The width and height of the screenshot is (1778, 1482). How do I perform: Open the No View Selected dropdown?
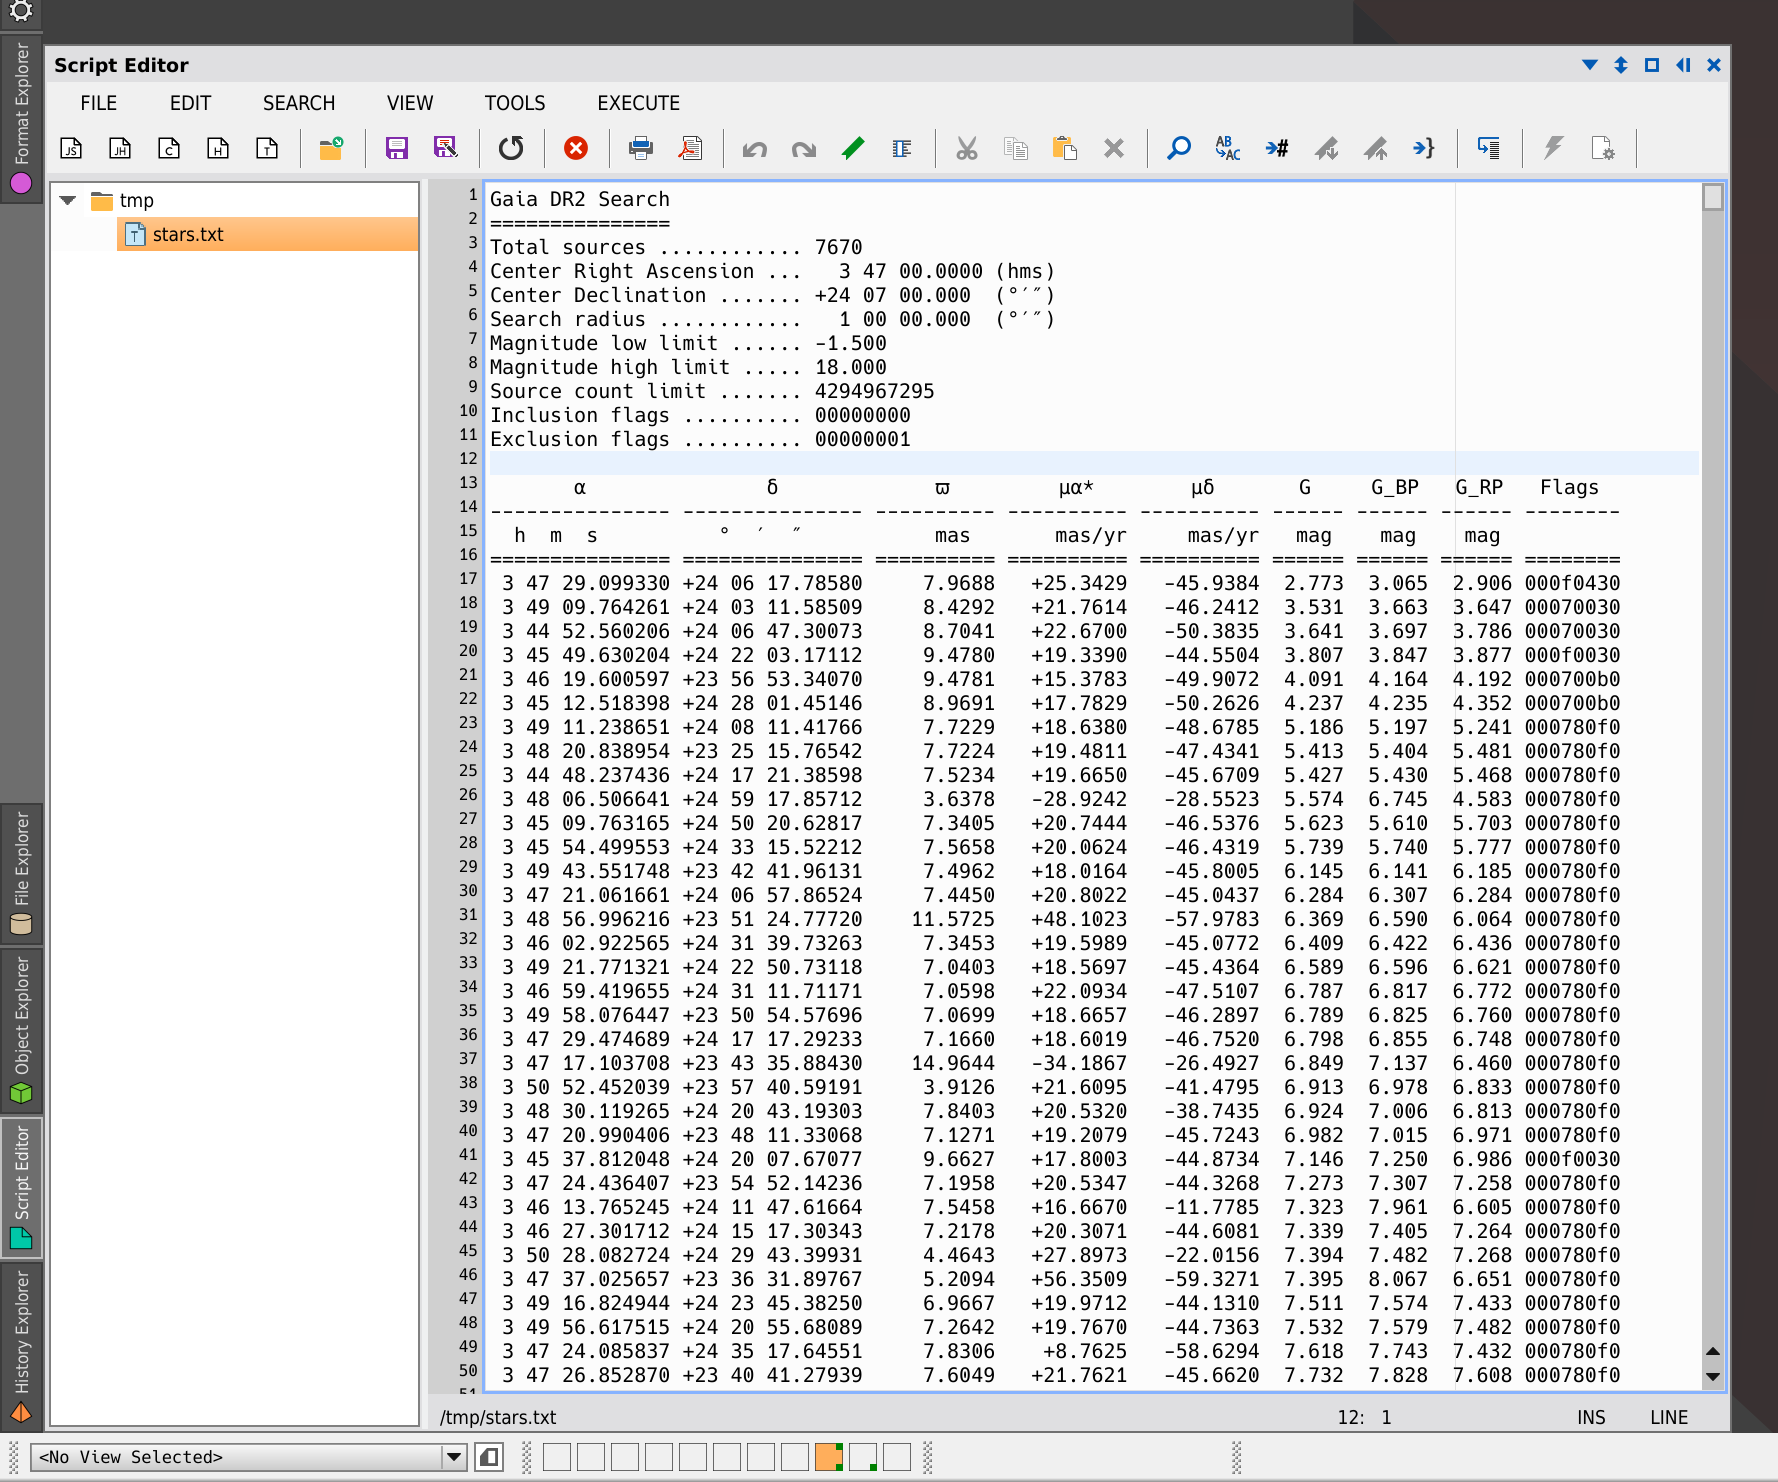click(x=248, y=1457)
